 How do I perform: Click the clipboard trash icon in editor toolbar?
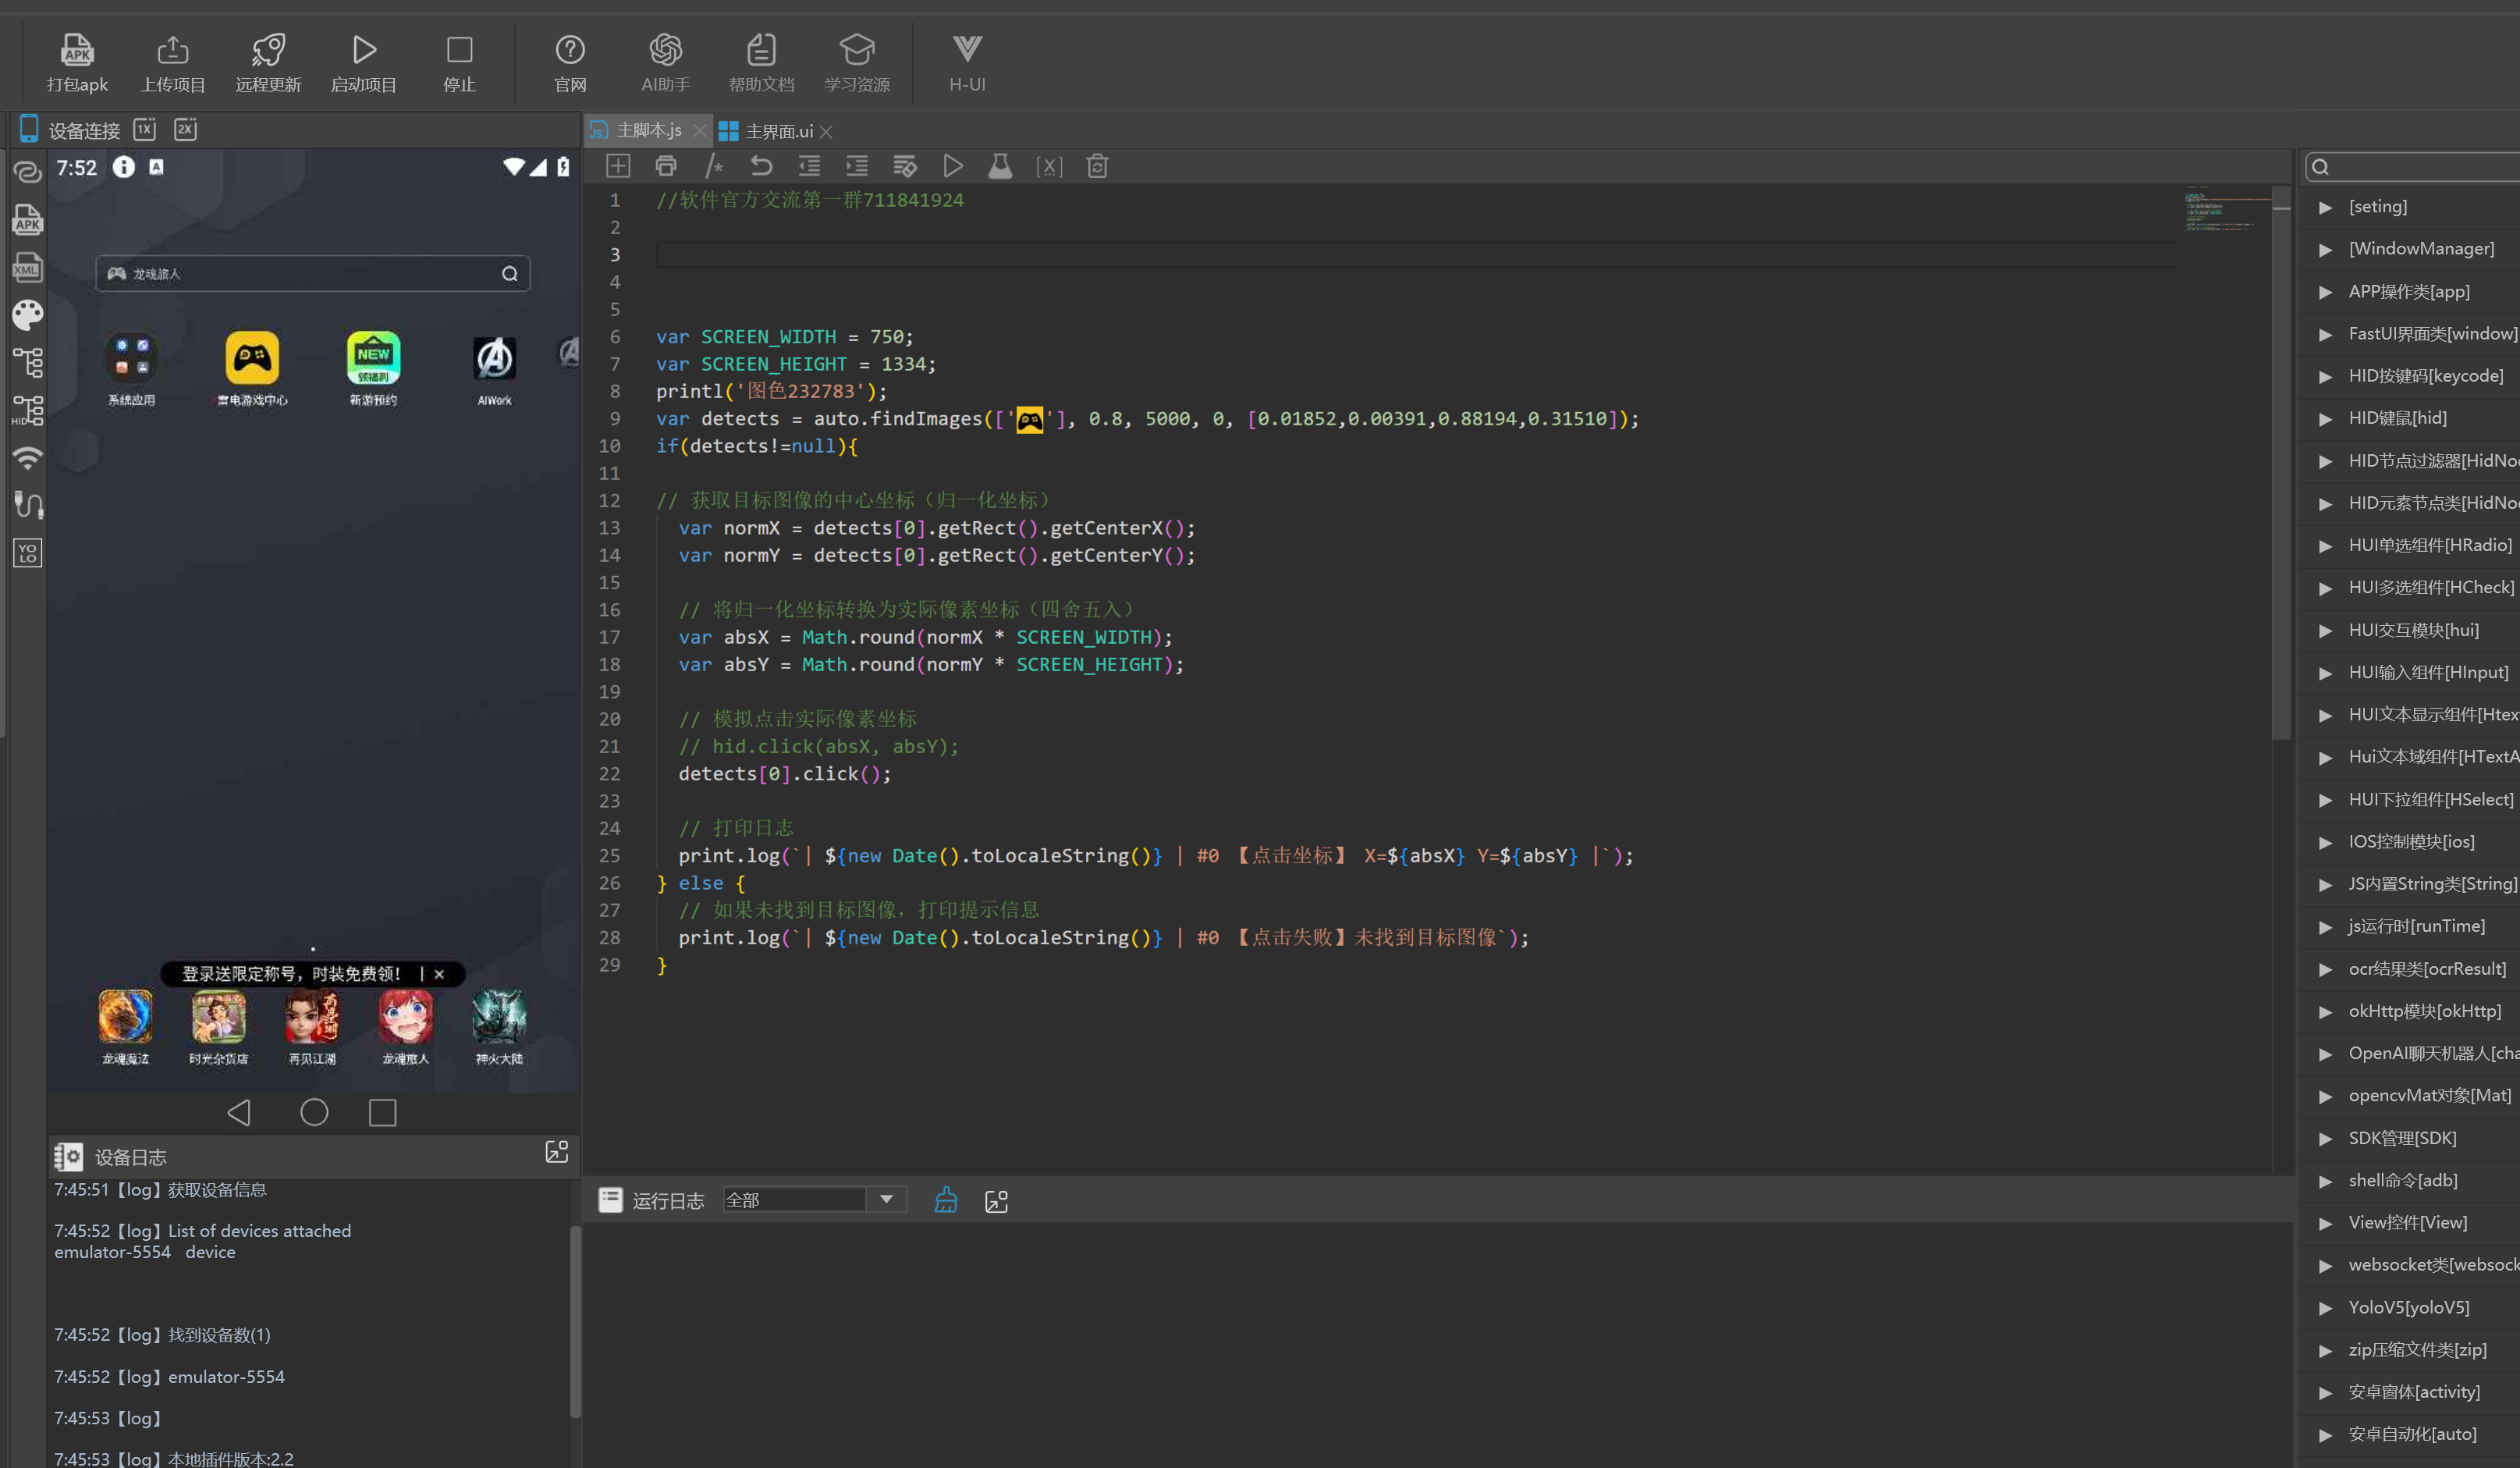(1097, 166)
